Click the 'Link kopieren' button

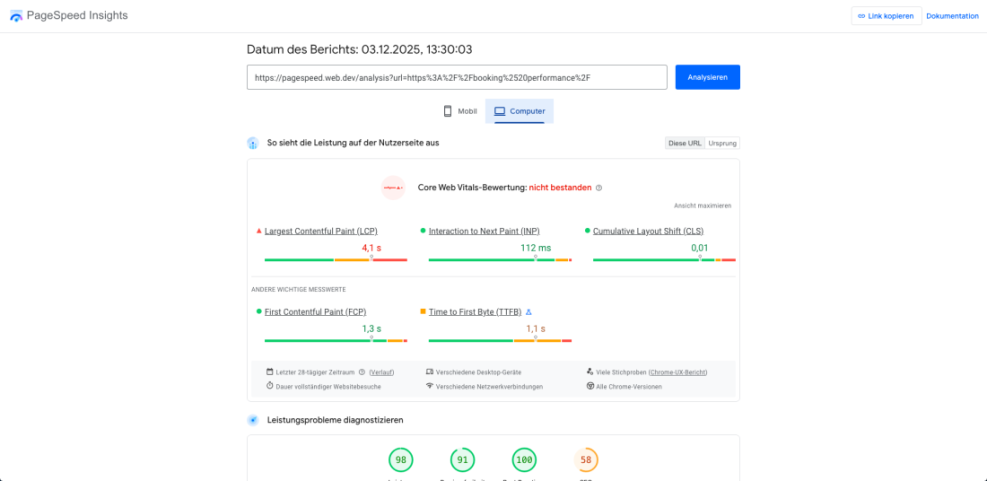coord(885,16)
